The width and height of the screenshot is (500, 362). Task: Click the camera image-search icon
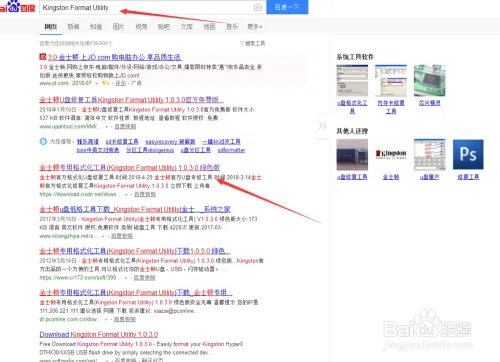[258, 7]
